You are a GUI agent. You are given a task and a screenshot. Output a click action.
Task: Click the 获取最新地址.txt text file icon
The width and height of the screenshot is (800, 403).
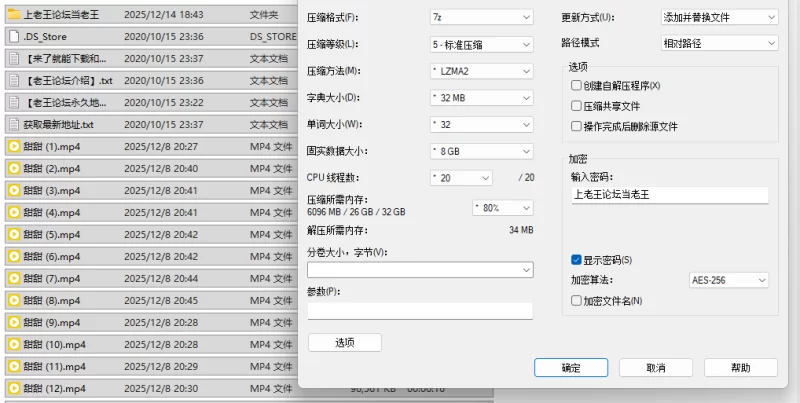click(x=14, y=125)
